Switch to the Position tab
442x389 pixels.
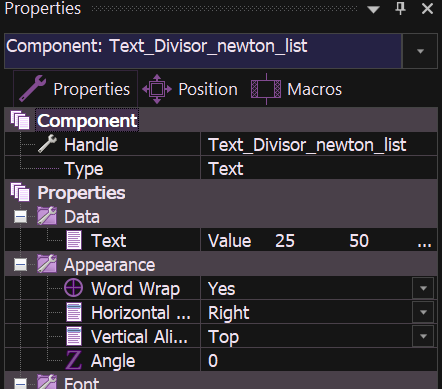[x=190, y=89]
